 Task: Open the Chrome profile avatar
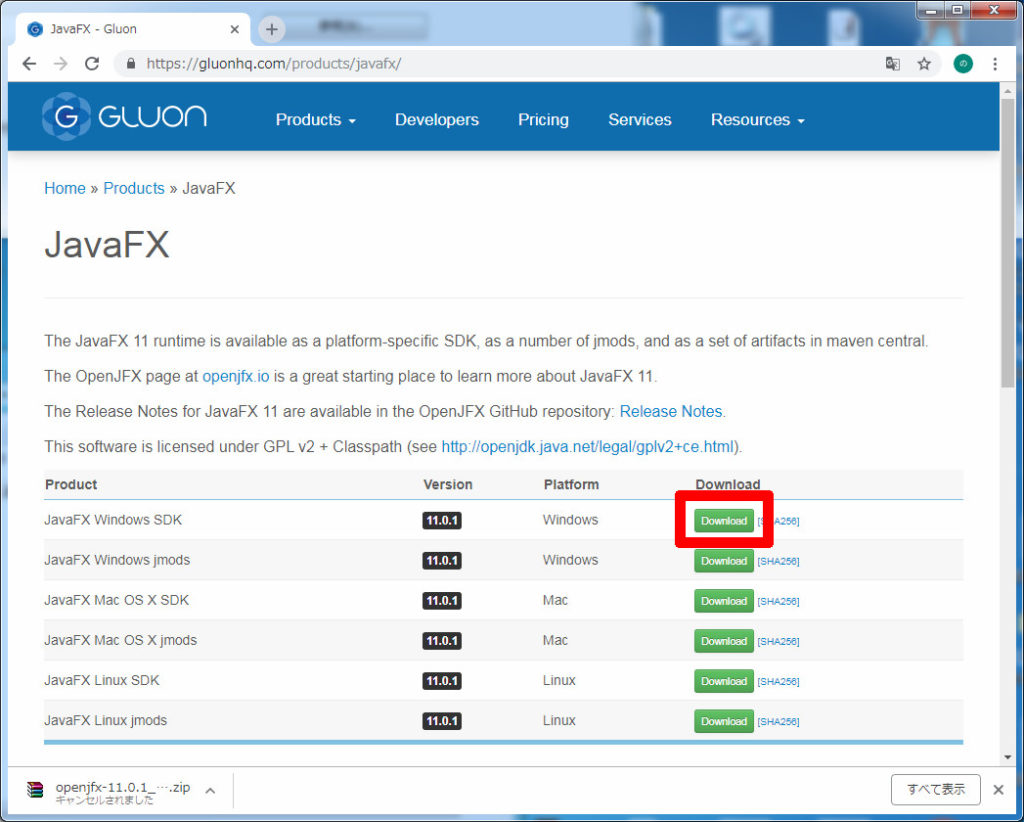tap(962, 62)
